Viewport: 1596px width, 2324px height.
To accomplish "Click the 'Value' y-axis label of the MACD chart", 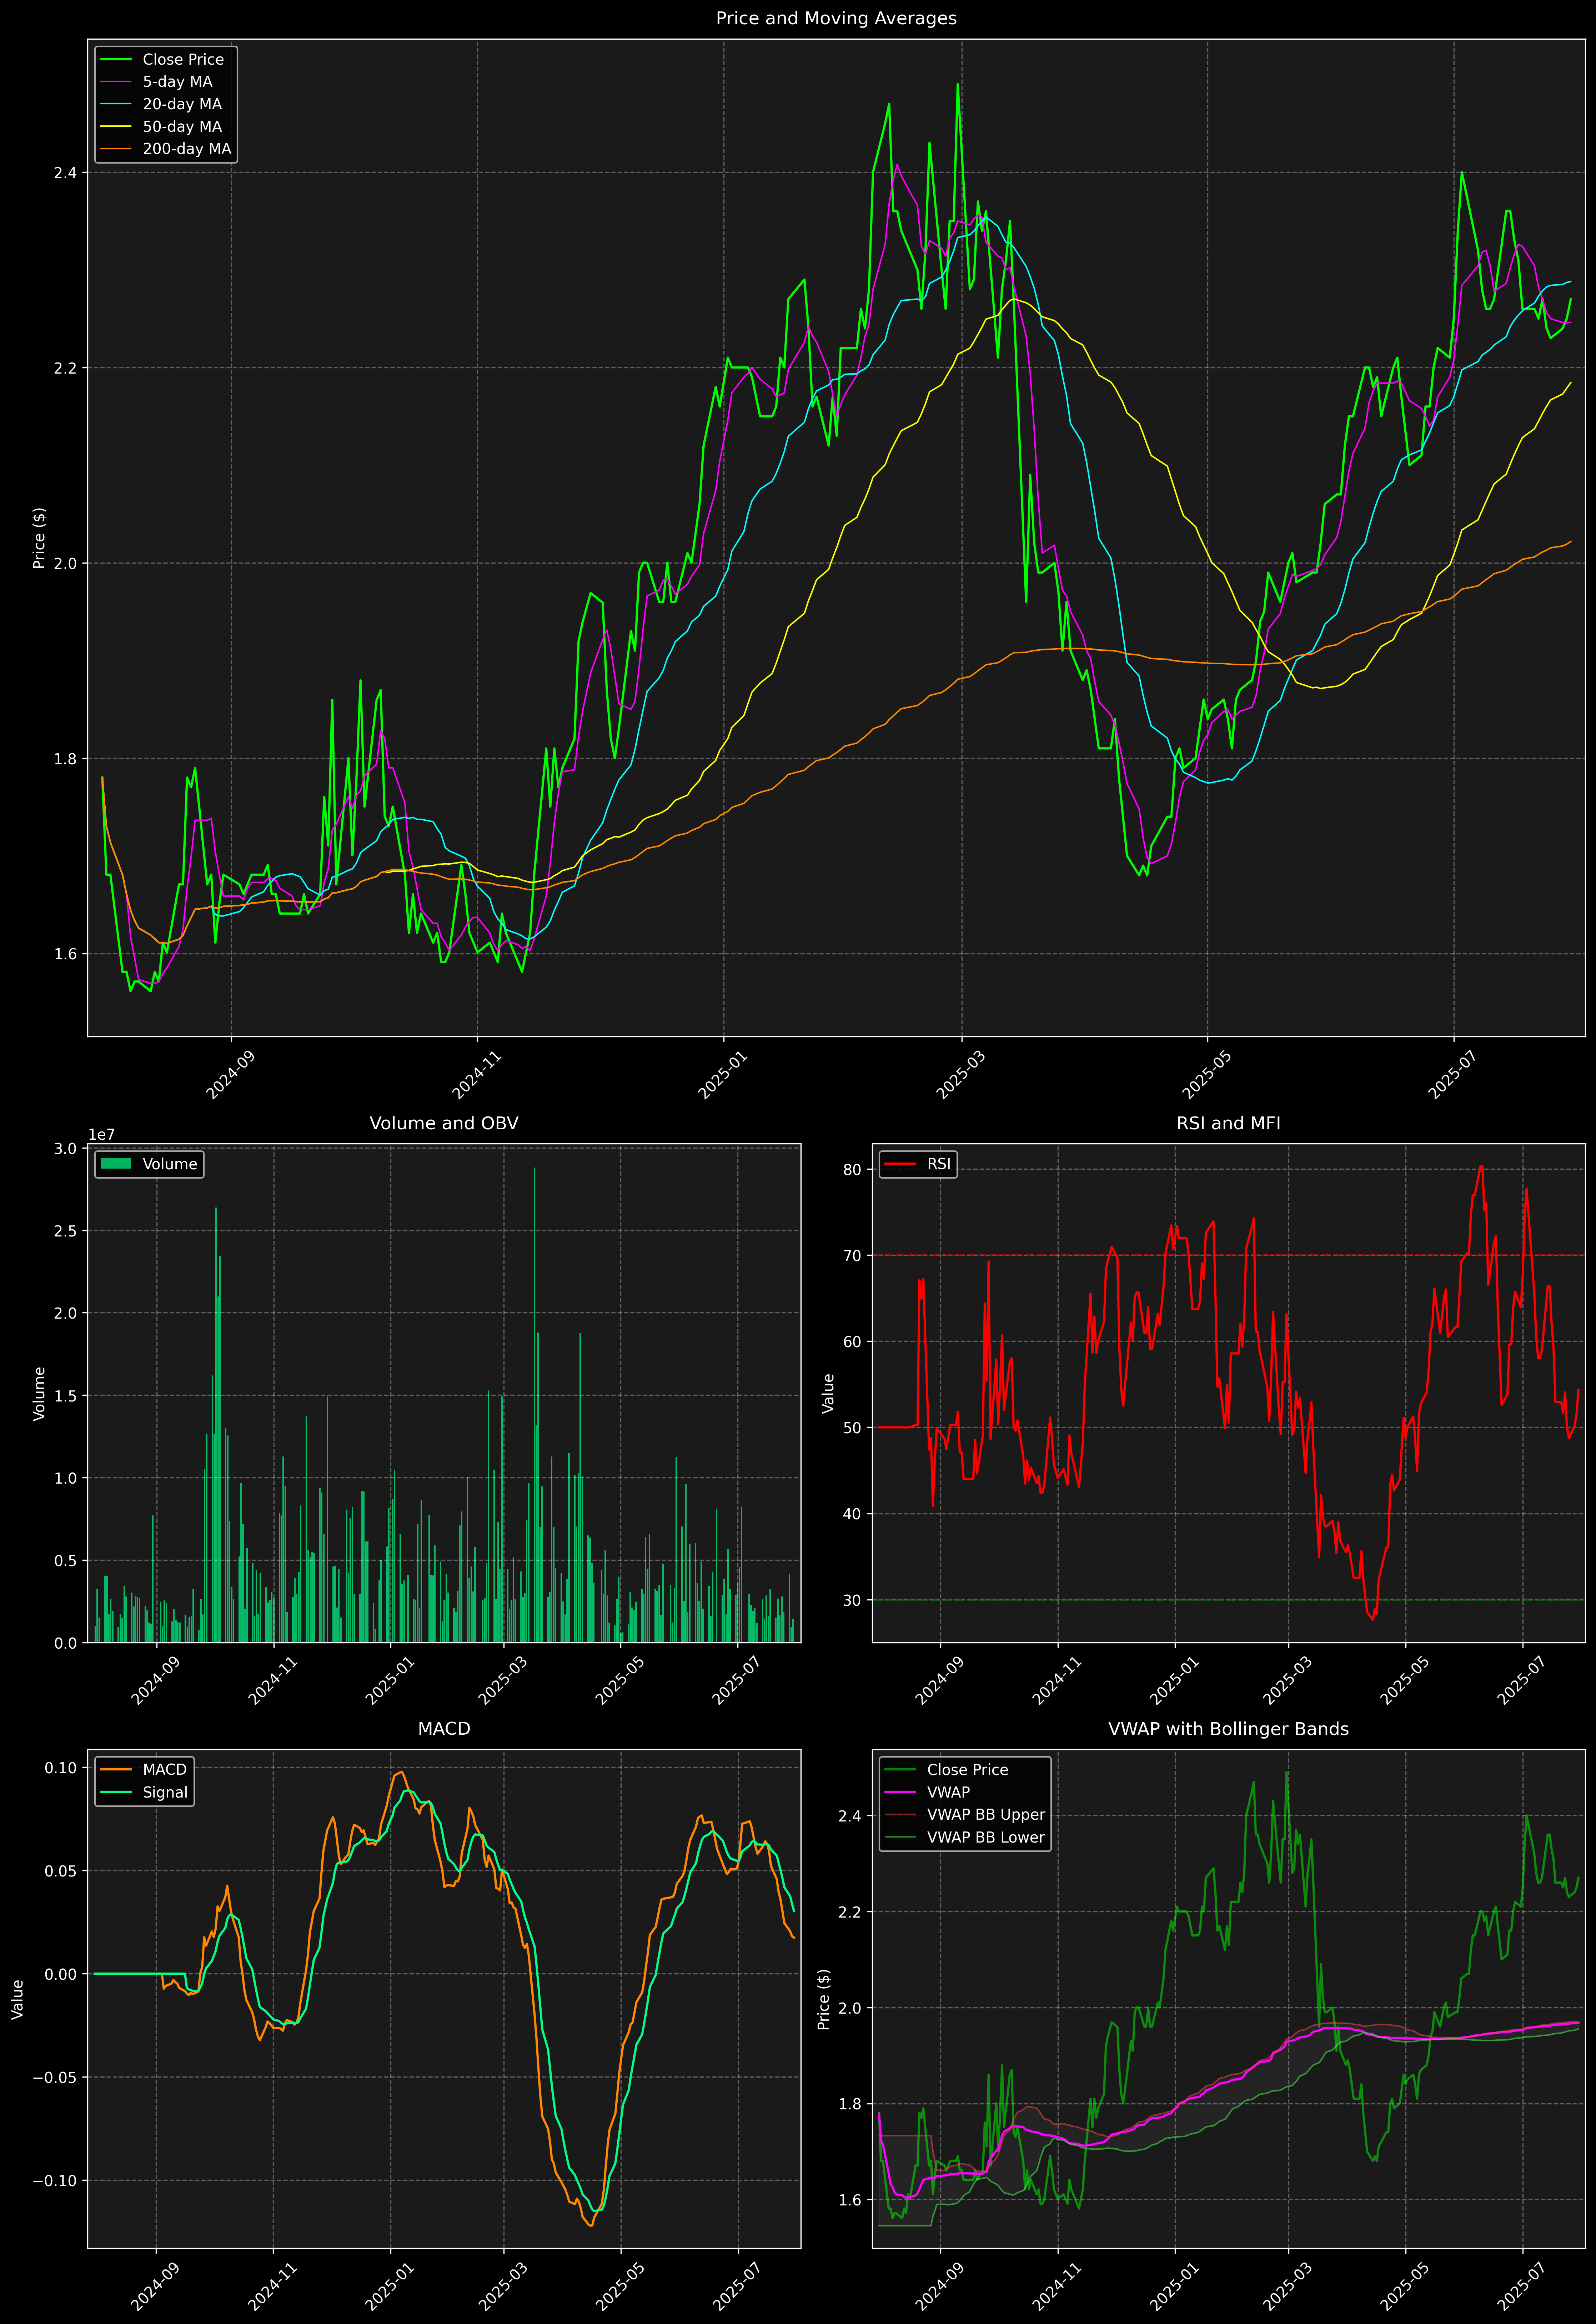I will coord(18,1999).
